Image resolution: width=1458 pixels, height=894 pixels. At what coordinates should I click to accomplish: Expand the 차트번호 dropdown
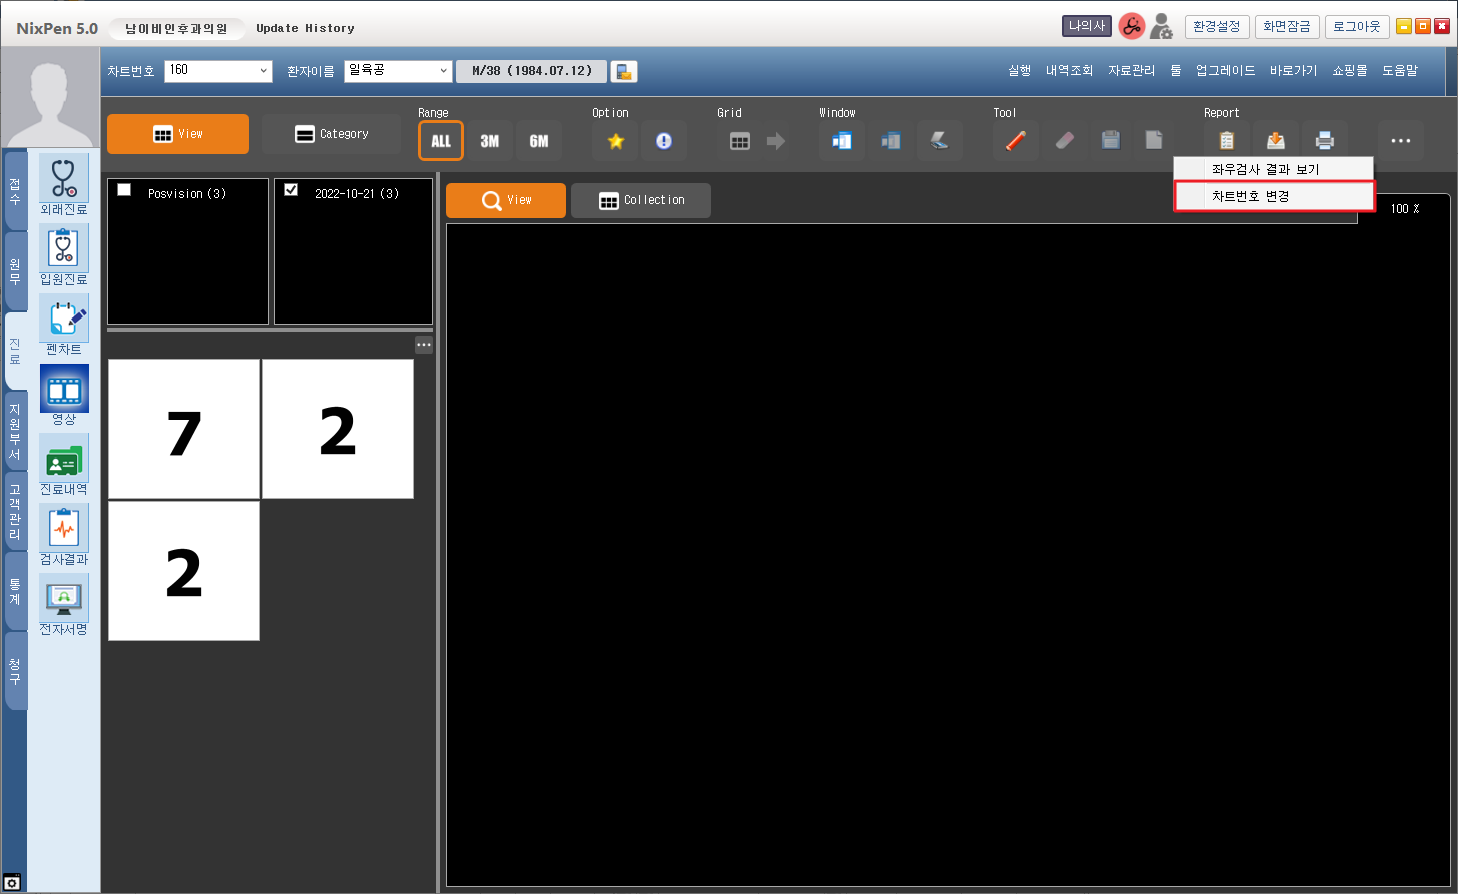point(263,71)
